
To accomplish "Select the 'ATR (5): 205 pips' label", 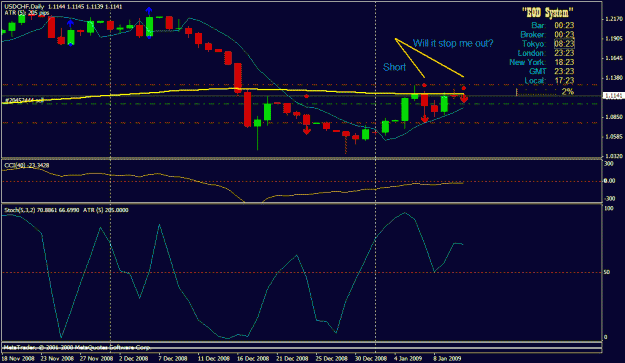I will point(27,13).
